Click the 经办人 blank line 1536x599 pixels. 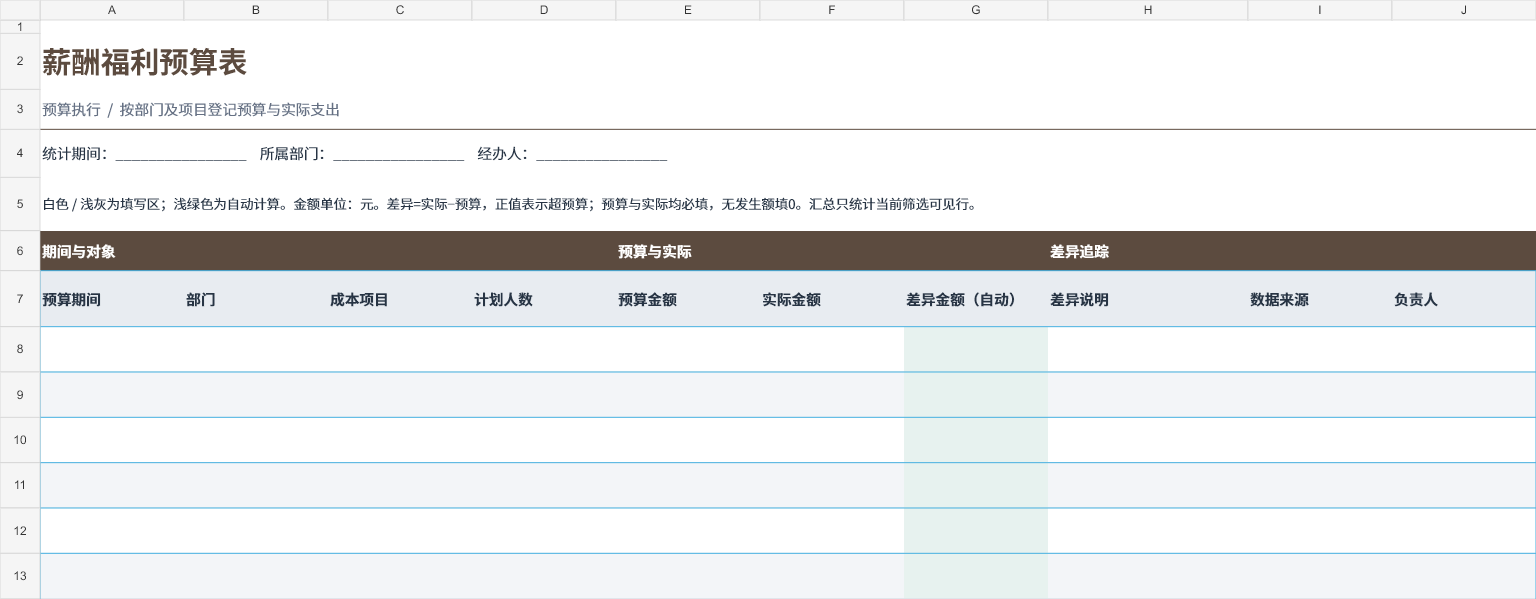pos(601,155)
